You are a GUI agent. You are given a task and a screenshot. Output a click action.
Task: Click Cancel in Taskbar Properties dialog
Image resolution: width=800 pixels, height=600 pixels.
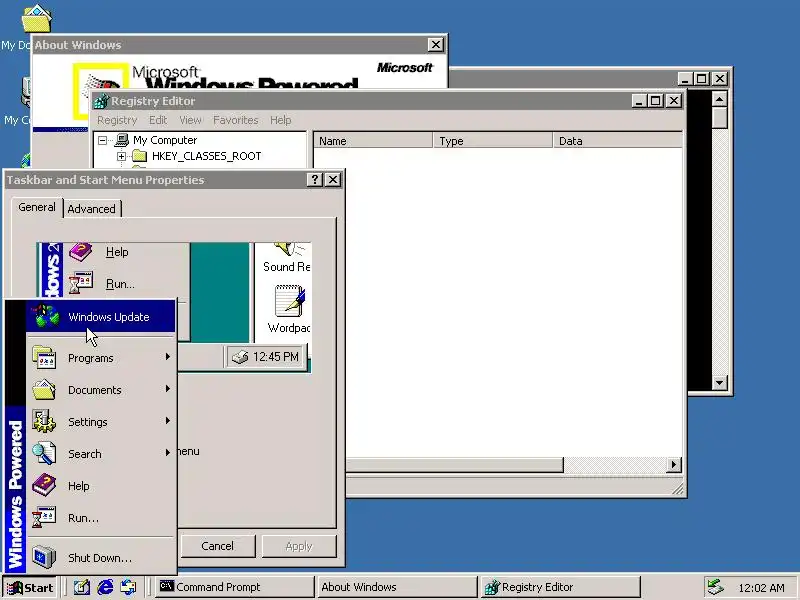pos(217,546)
